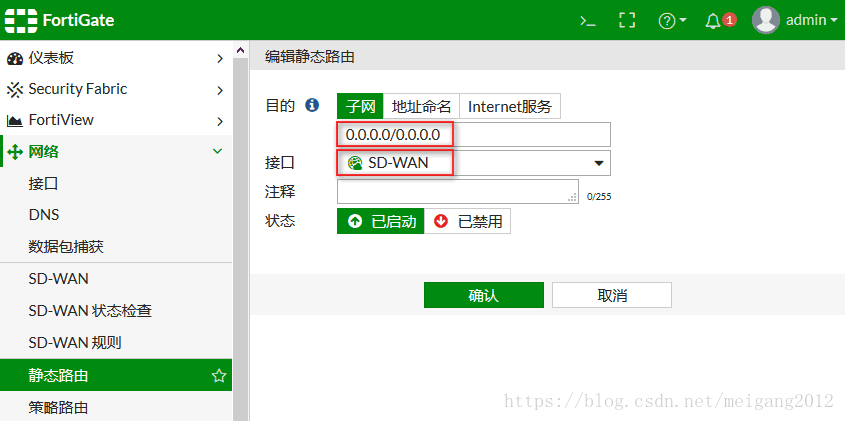This screenshot has height=421, width=845.
Task: Toggle favorite star for 静态路由
Action: point(219,376)
